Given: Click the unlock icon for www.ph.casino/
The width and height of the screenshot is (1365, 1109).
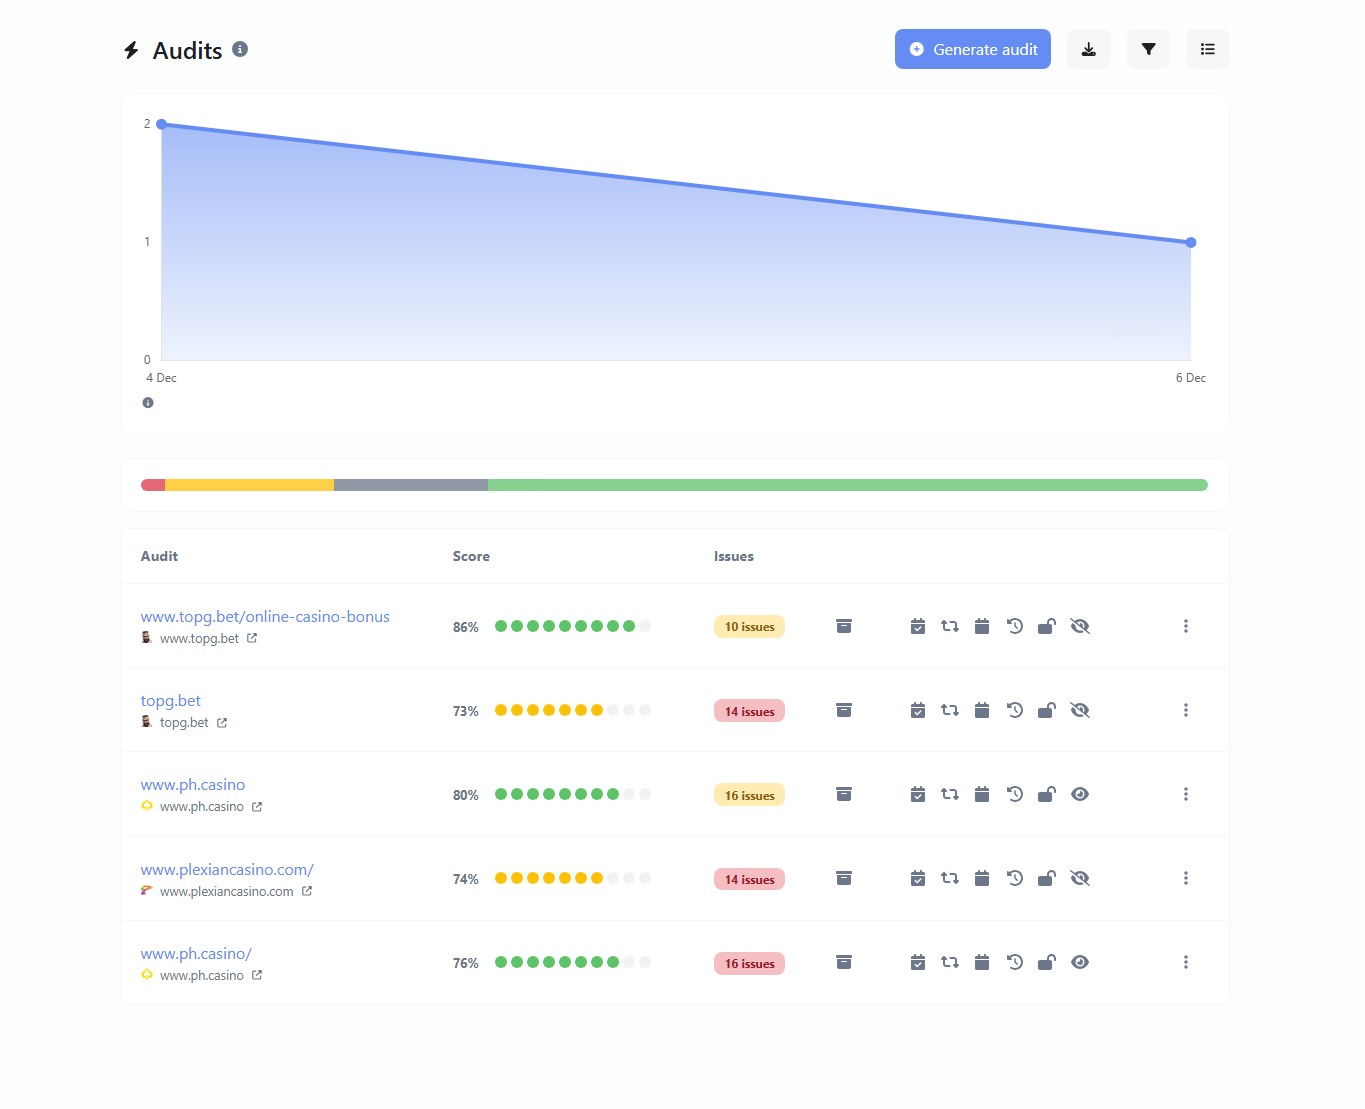Looking at the screenshot, I should (1047, 962).
